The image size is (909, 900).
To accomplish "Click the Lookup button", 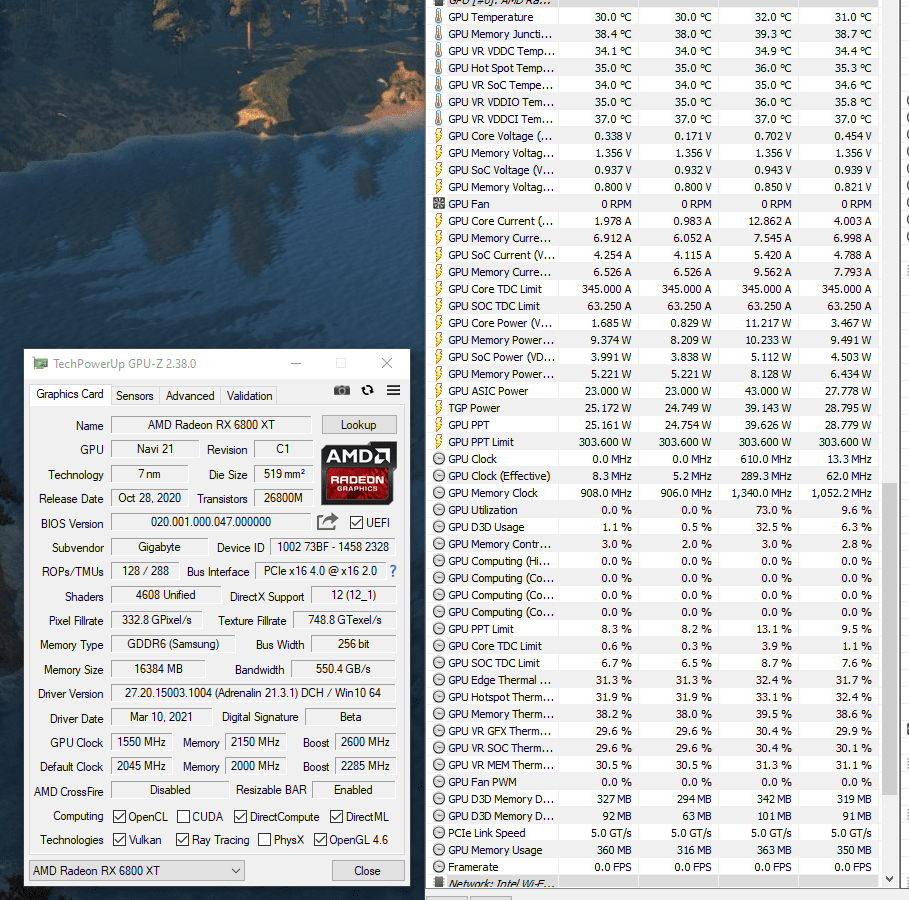I will 359,424.
